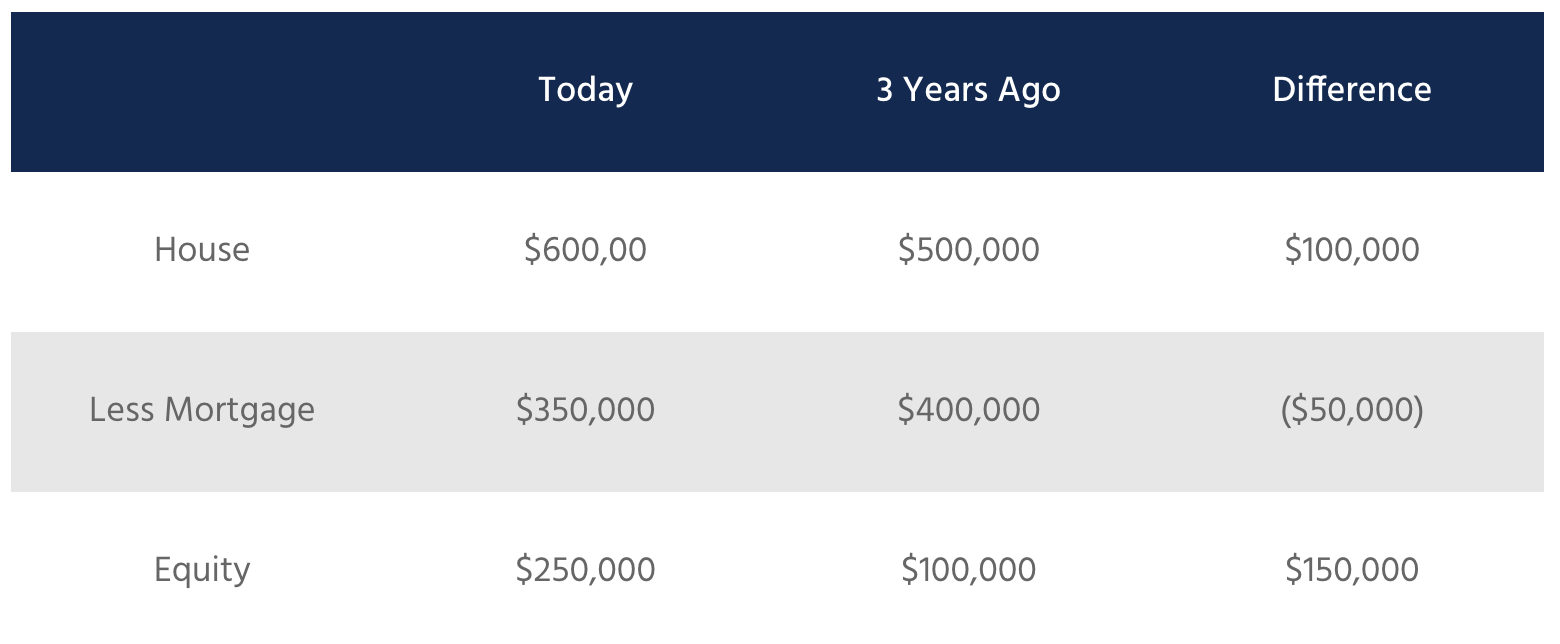Click the $250,000 equity today cell
Viewport: 1560px width, 644px height.
(x=585, y=570)
